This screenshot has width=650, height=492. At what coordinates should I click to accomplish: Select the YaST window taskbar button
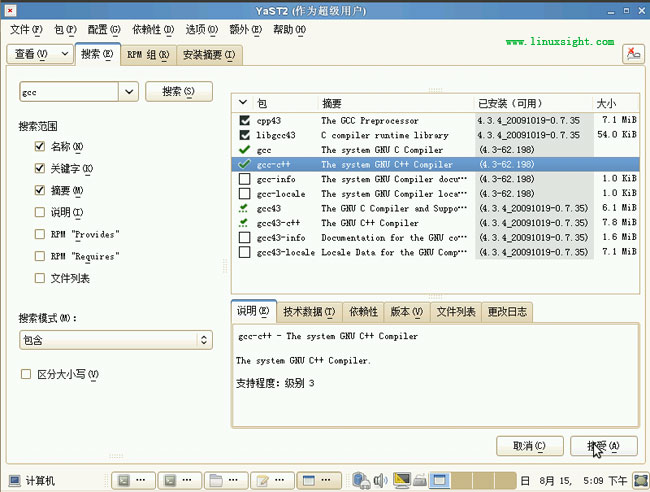coord(319,480)
